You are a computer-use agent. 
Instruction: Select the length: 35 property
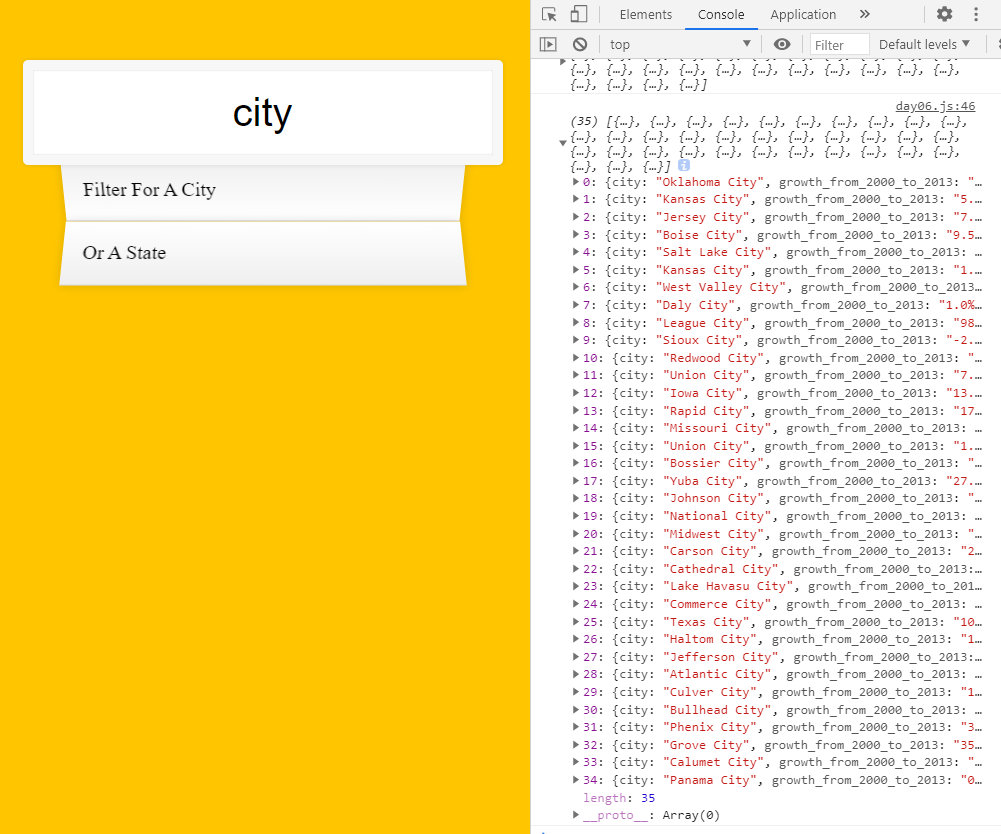click(x=619, y=798)
